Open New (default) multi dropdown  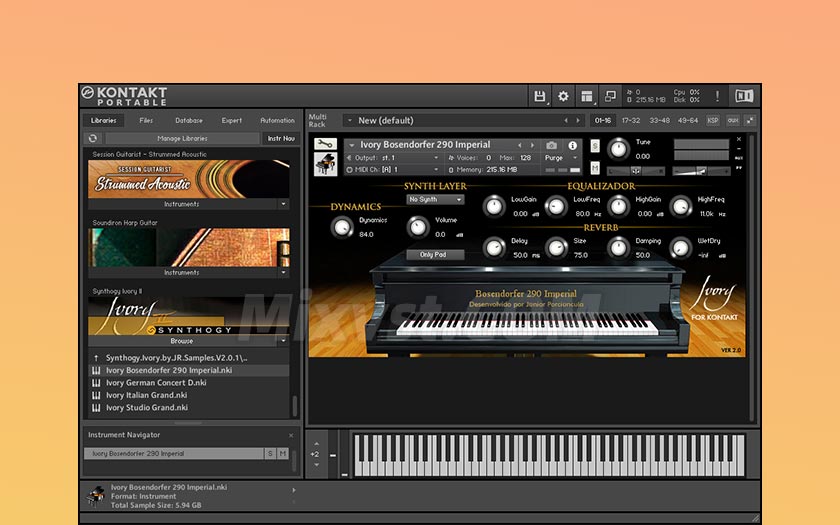click(x=350, y=121)
